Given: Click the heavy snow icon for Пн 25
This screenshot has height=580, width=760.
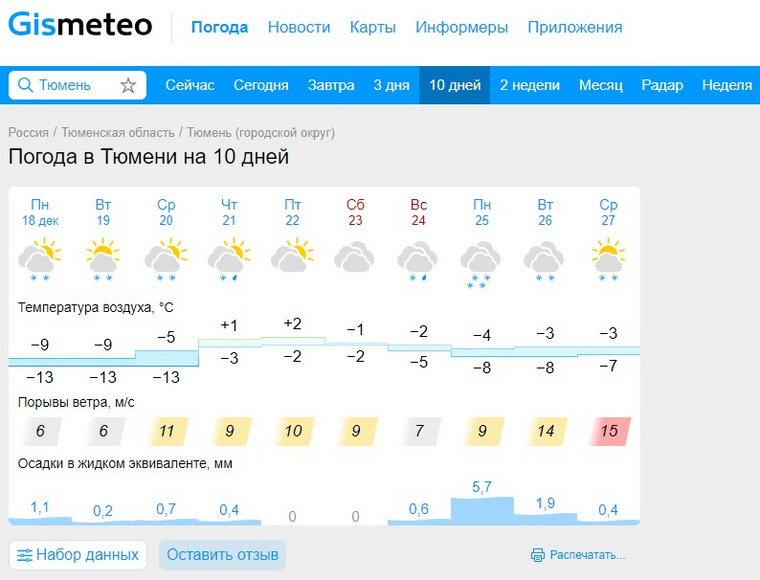Looking at the screenshot, I should tap(480, 265).
